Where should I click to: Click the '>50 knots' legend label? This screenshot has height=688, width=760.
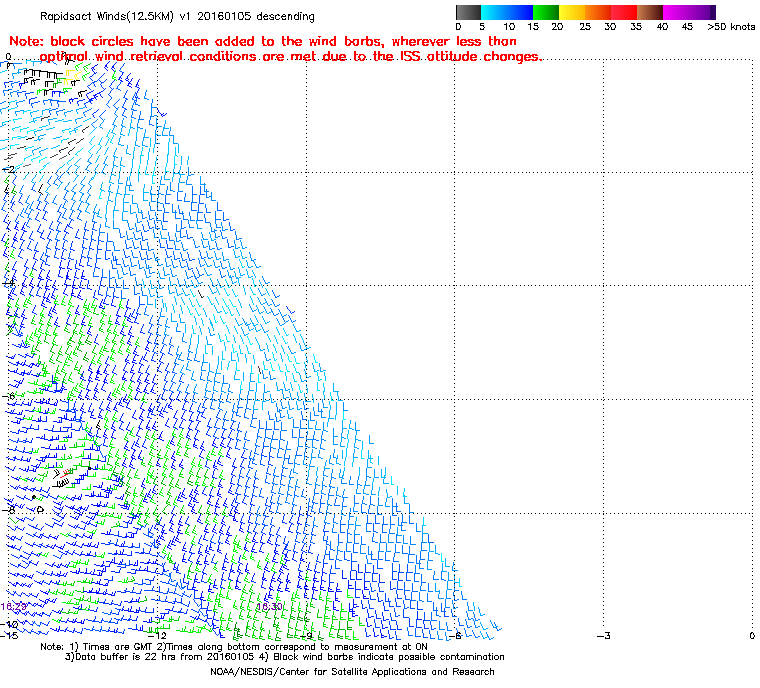(731, 27)
